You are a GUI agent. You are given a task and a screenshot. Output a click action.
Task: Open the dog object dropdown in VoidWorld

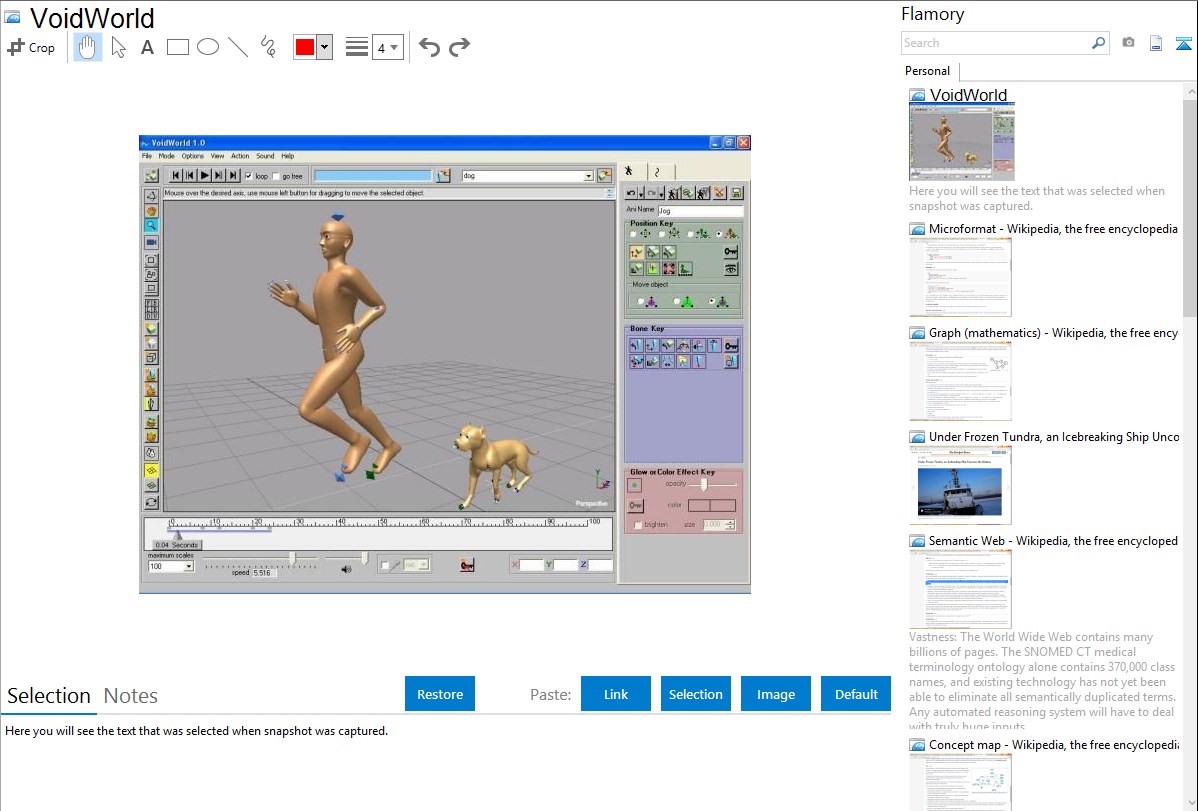[588, 176]
